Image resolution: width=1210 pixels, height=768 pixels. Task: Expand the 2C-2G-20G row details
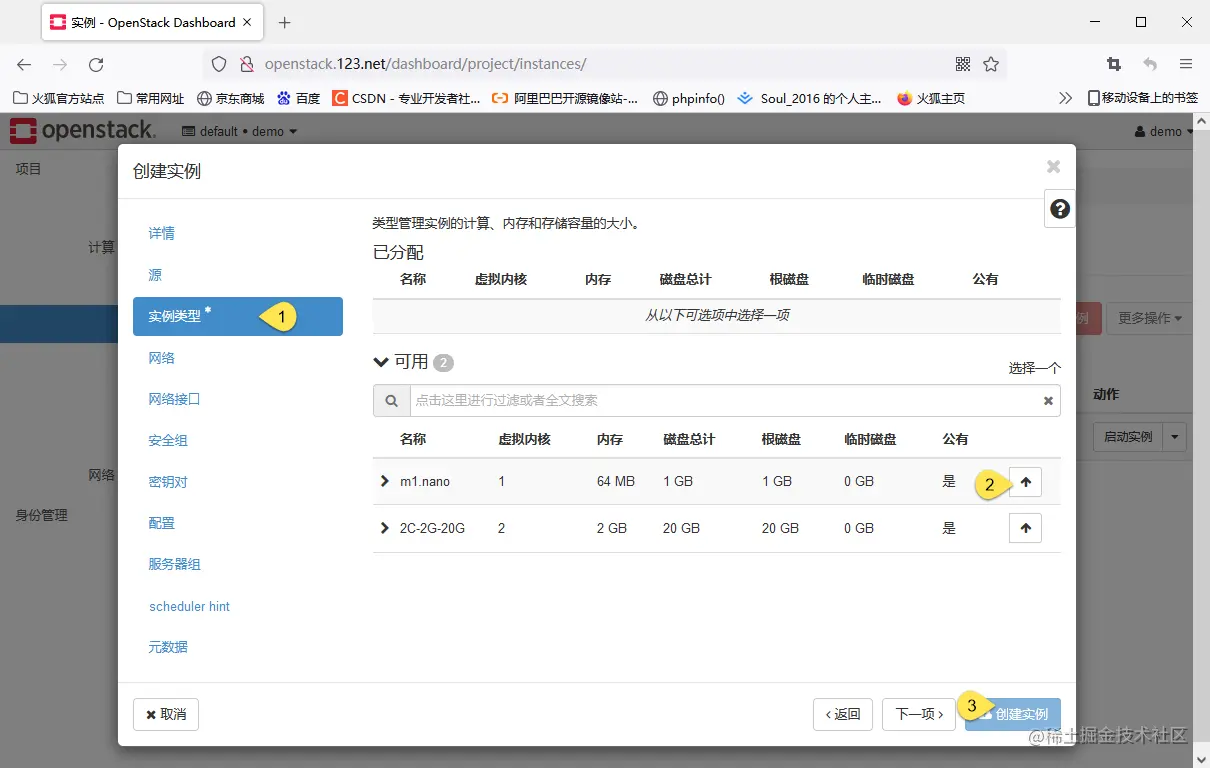[385, 528]
